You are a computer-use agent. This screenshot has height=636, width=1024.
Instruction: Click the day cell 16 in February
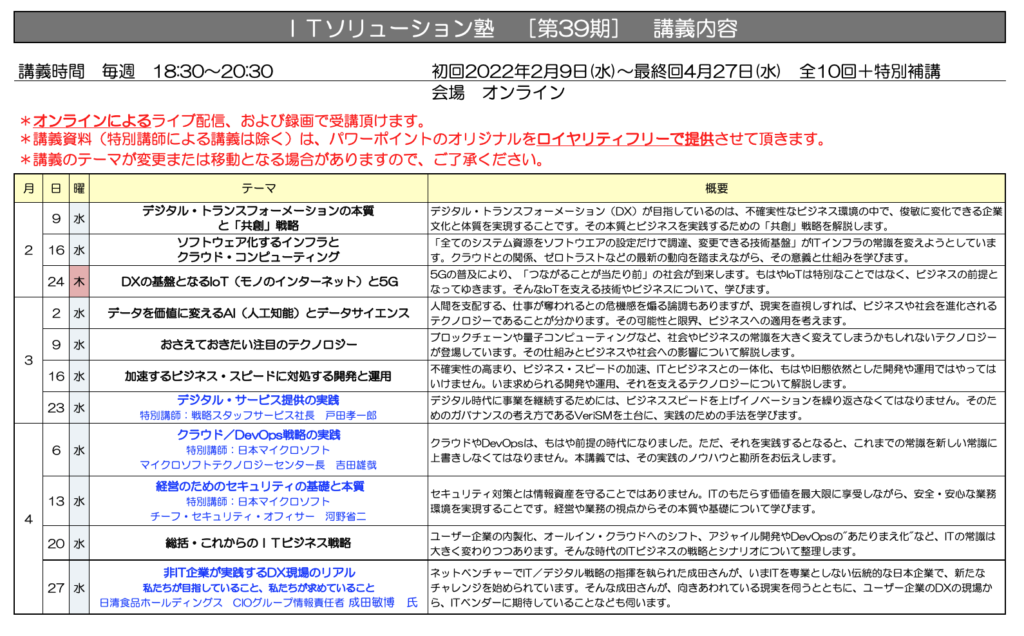pyautogui.click(x=56, y=250)
